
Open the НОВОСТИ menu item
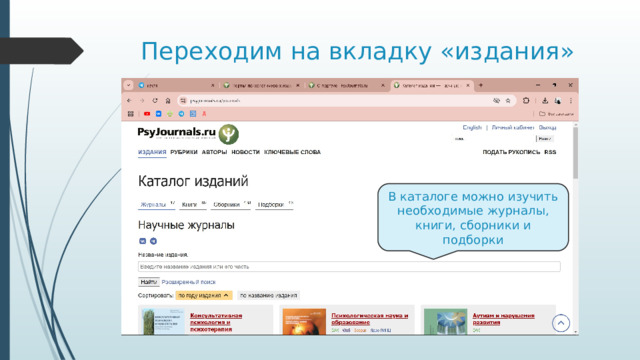(245, 152)
